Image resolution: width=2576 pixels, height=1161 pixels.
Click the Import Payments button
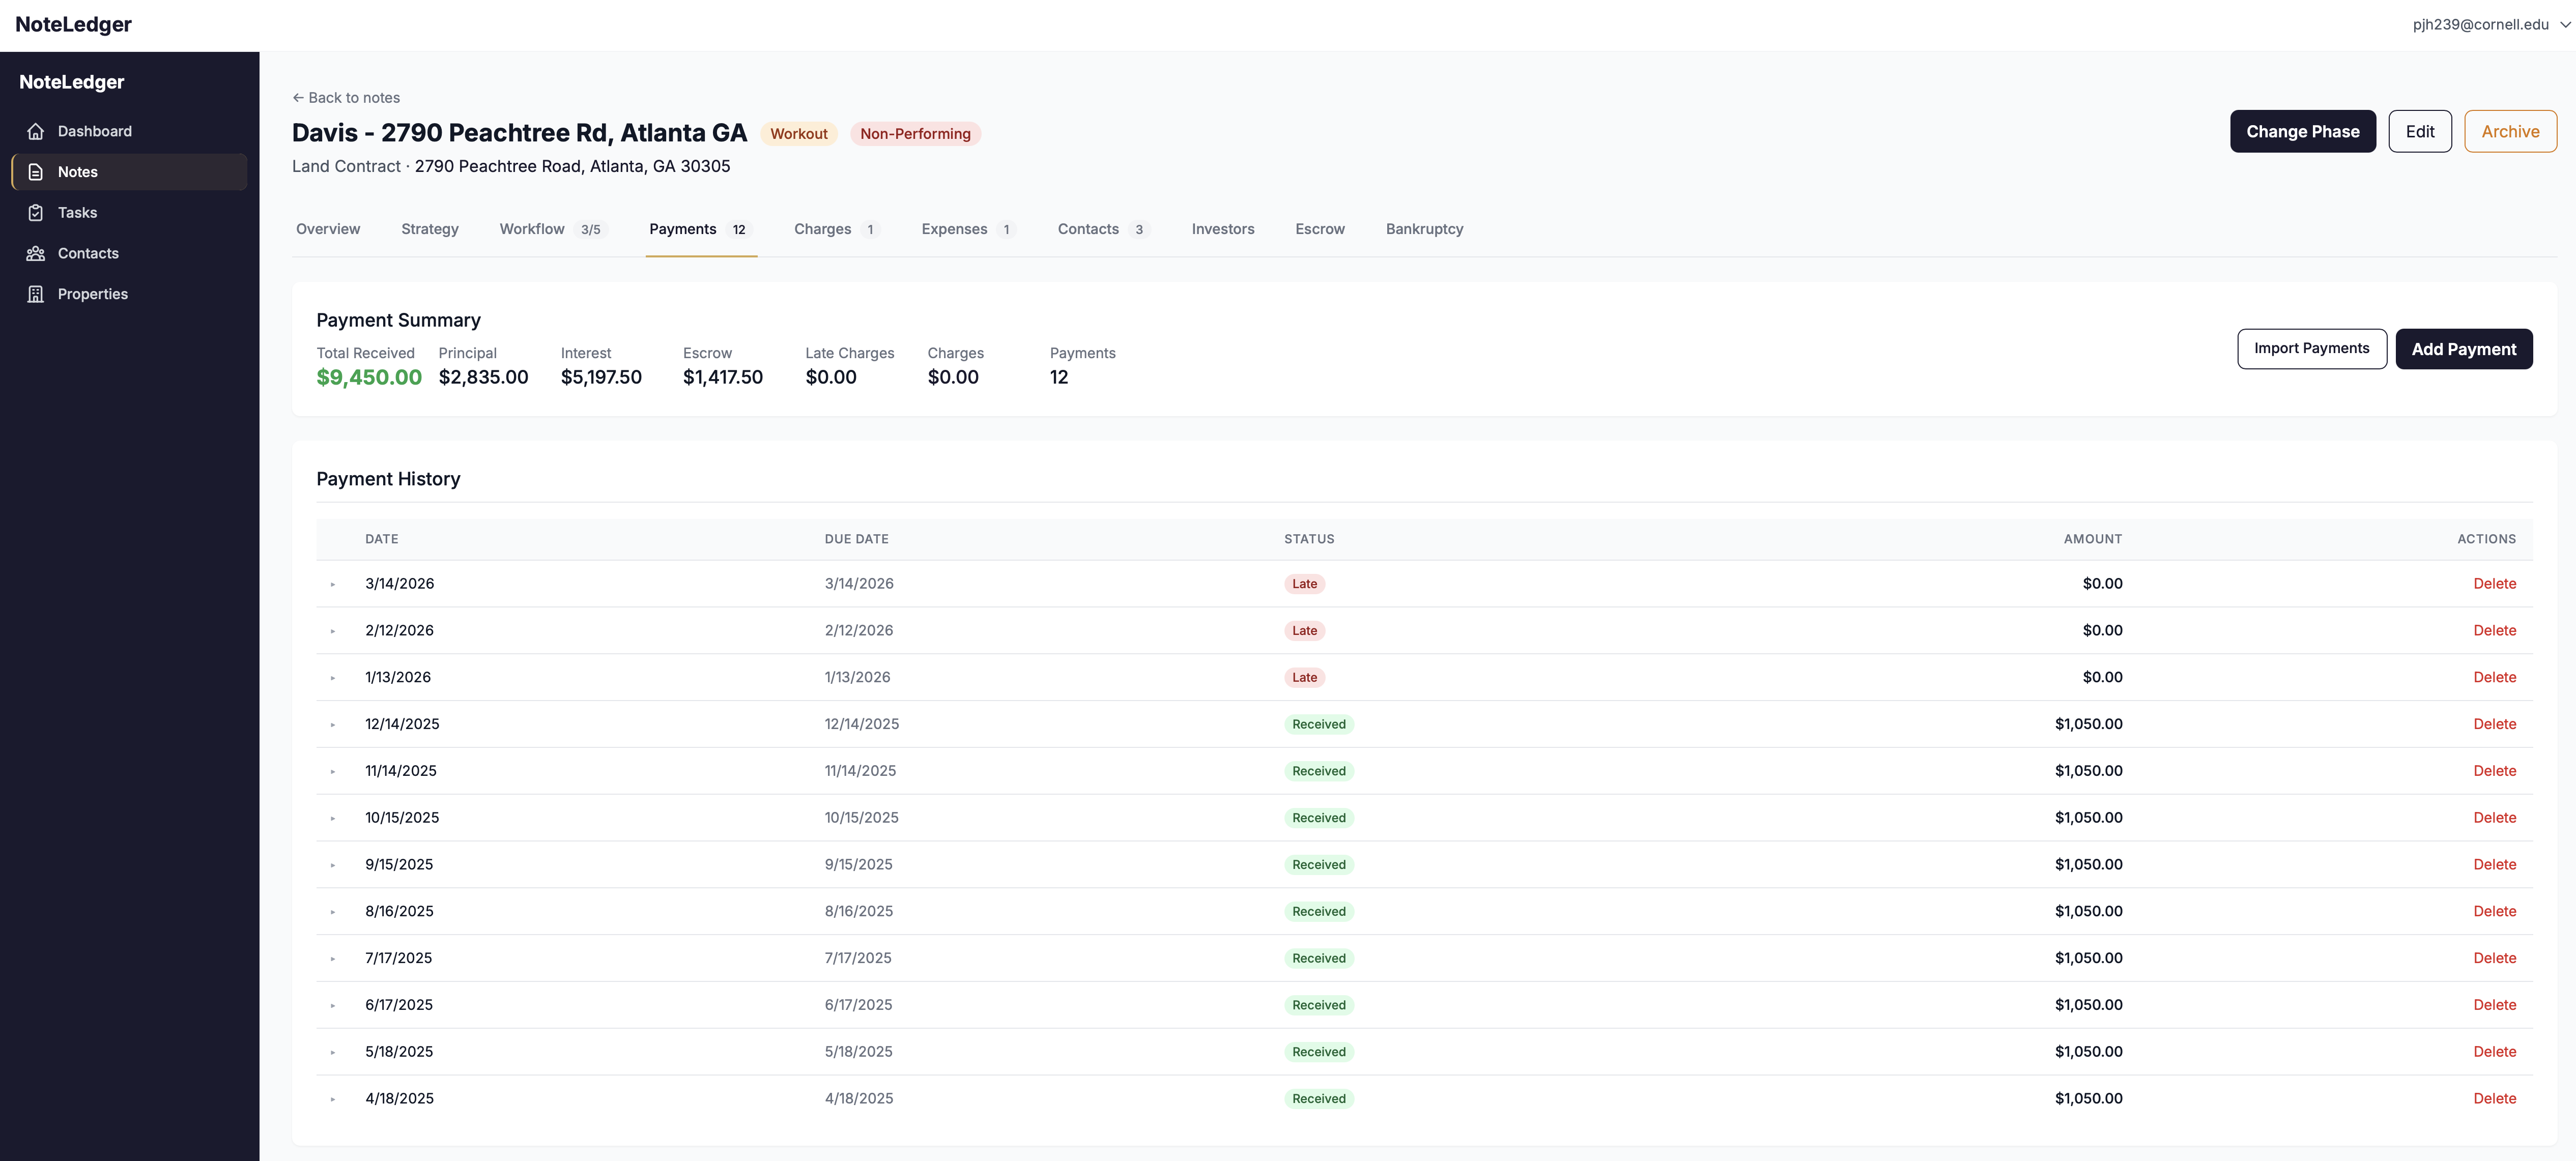[x=2312, y=348]
